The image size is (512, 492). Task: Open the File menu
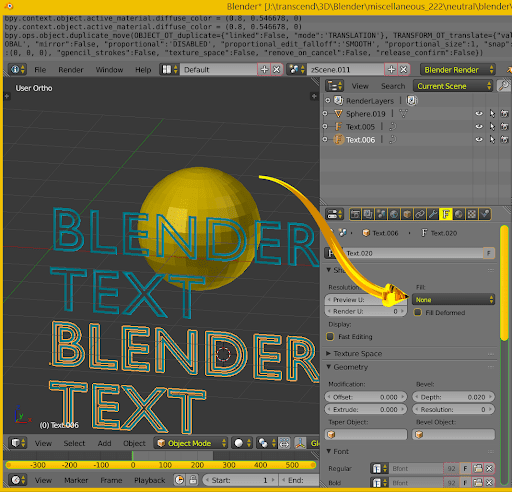click(x=40, y=70)
